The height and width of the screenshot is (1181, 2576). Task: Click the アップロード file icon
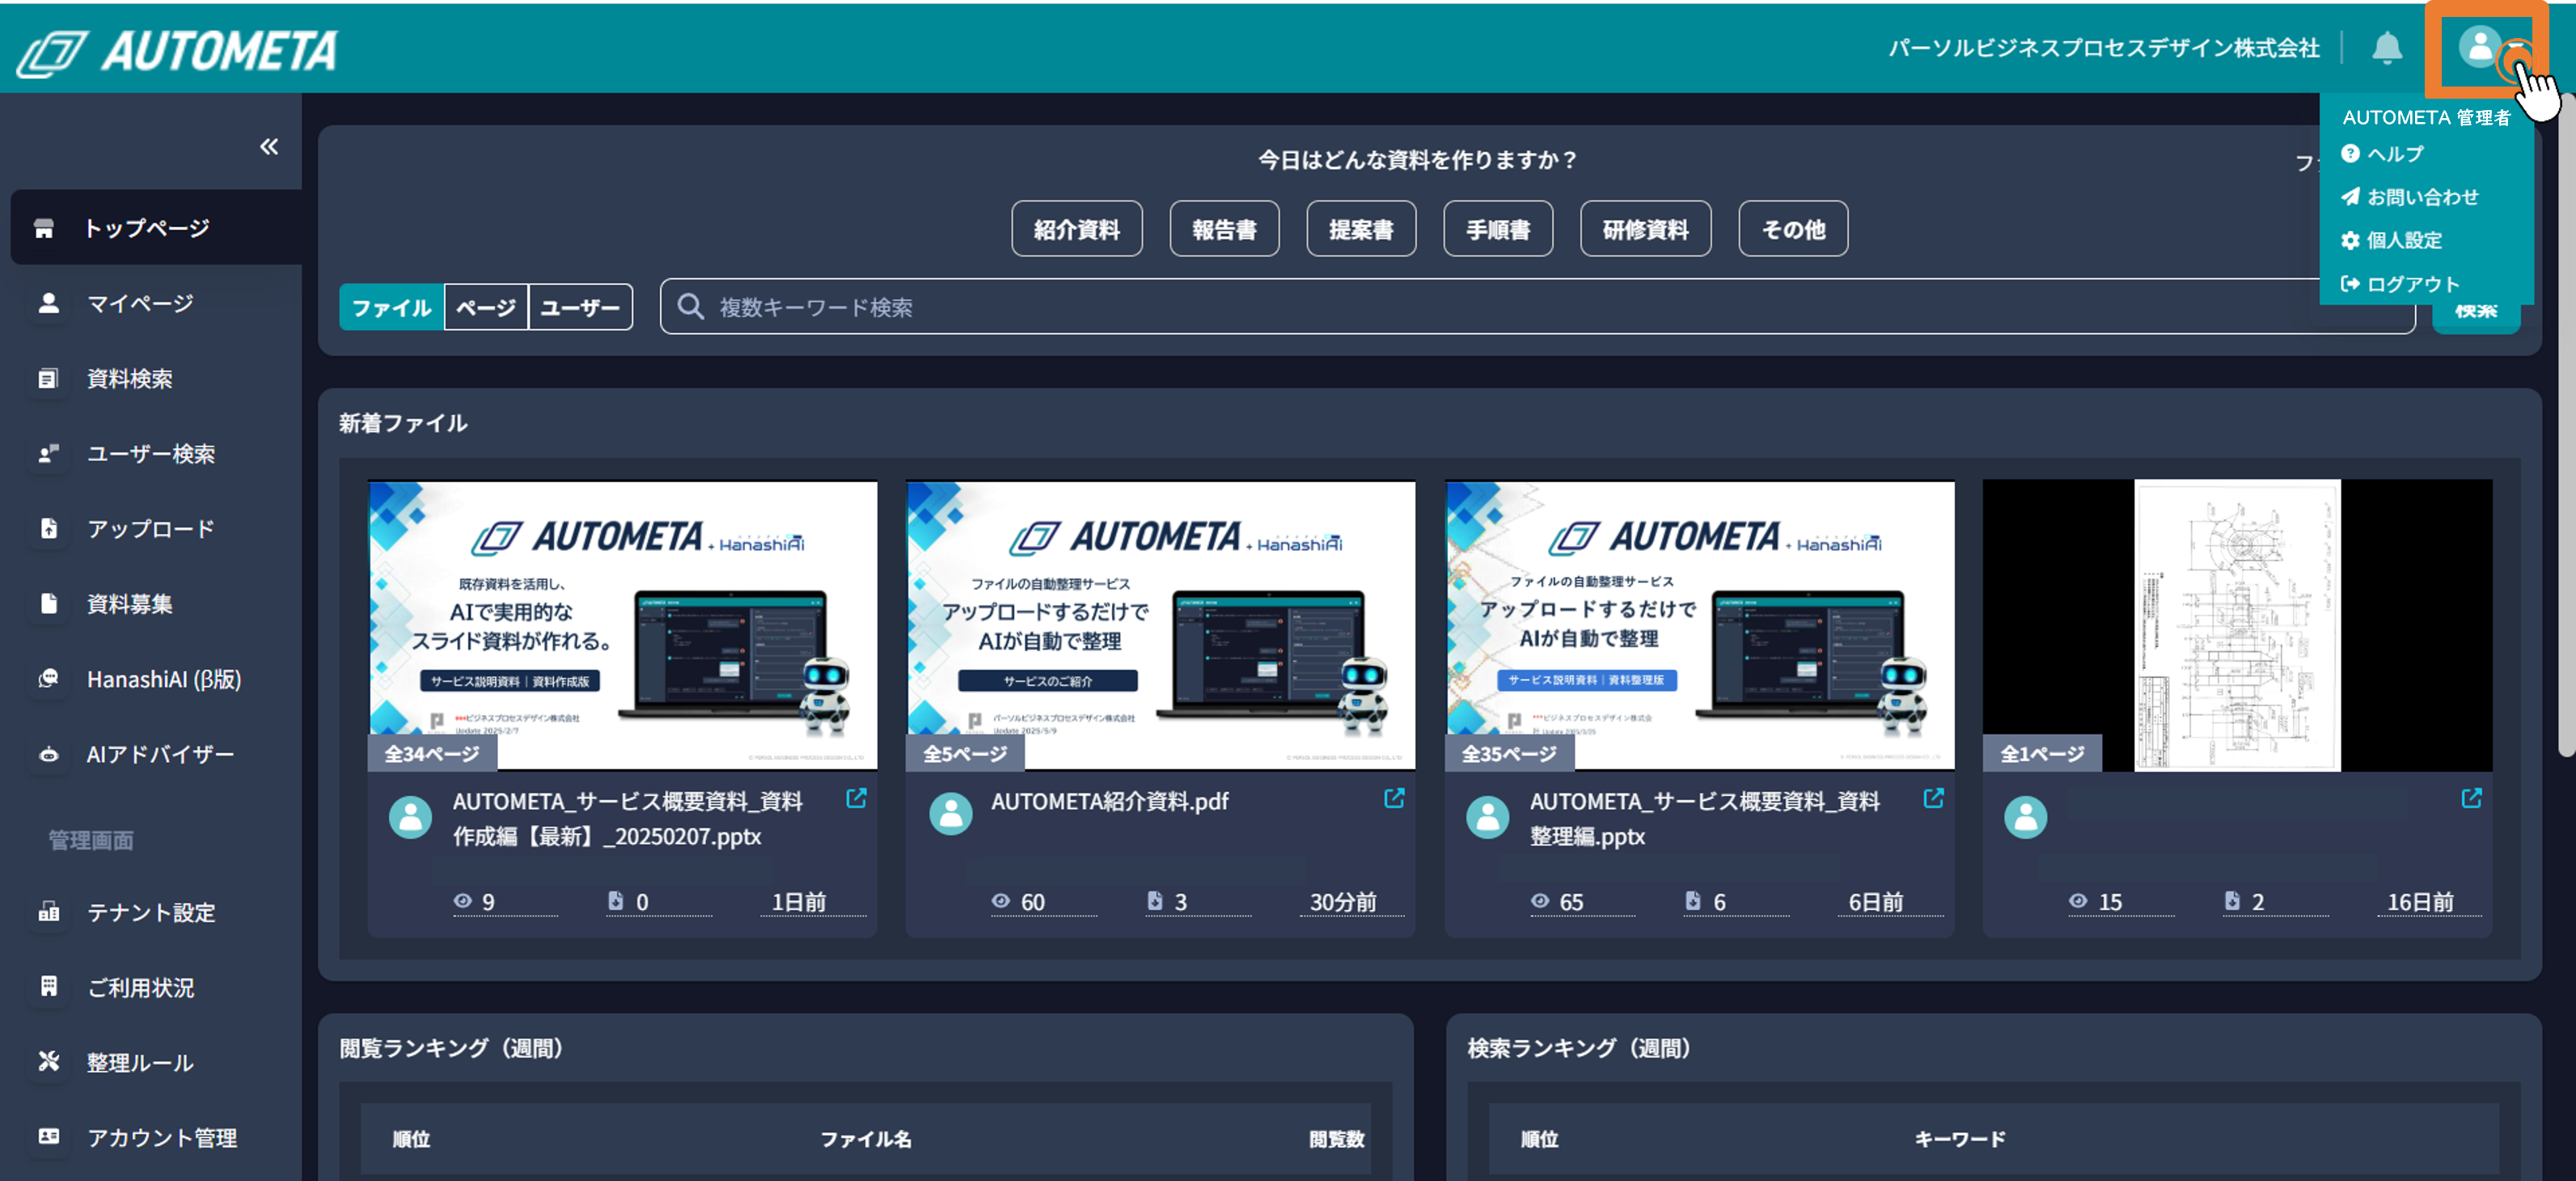click(48, 528)
